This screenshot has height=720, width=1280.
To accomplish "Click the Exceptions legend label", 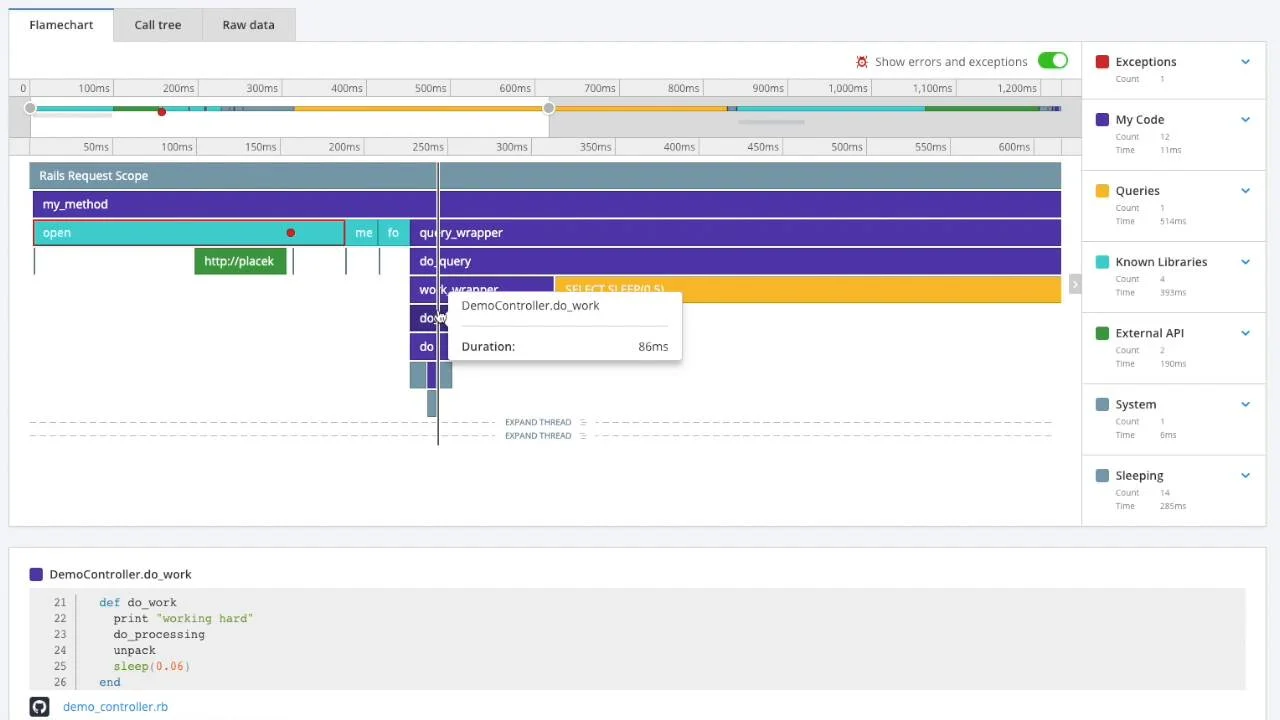I will [1146, 62].
